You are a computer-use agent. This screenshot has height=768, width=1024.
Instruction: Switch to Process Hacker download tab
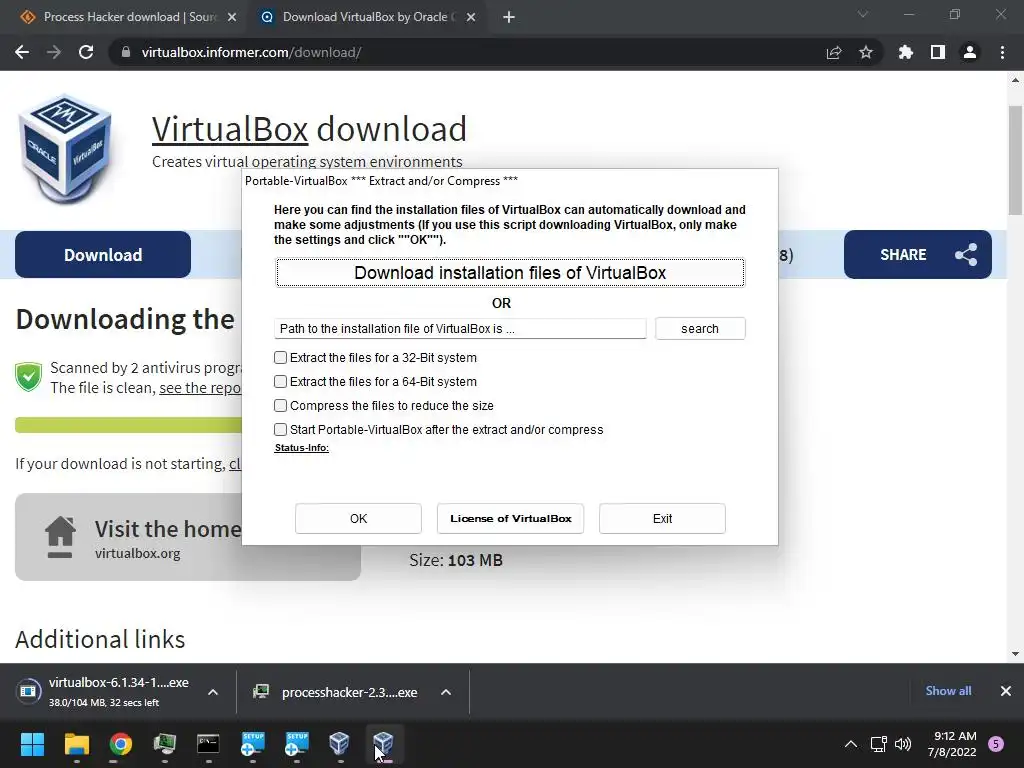129,17
